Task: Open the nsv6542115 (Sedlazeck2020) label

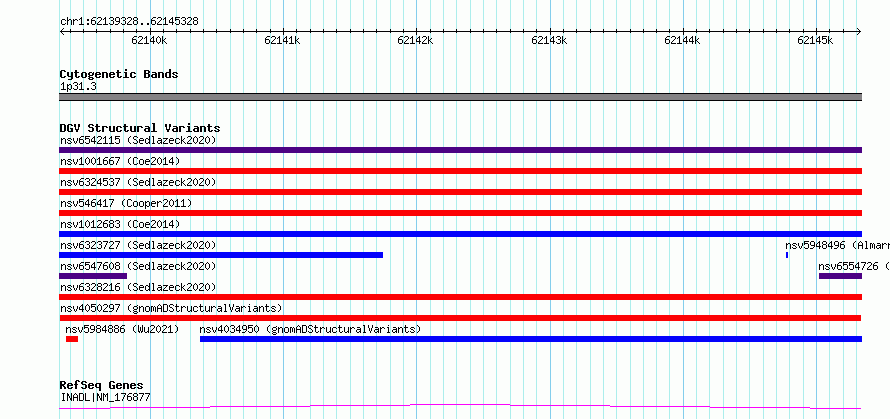Action: (138, 140)
